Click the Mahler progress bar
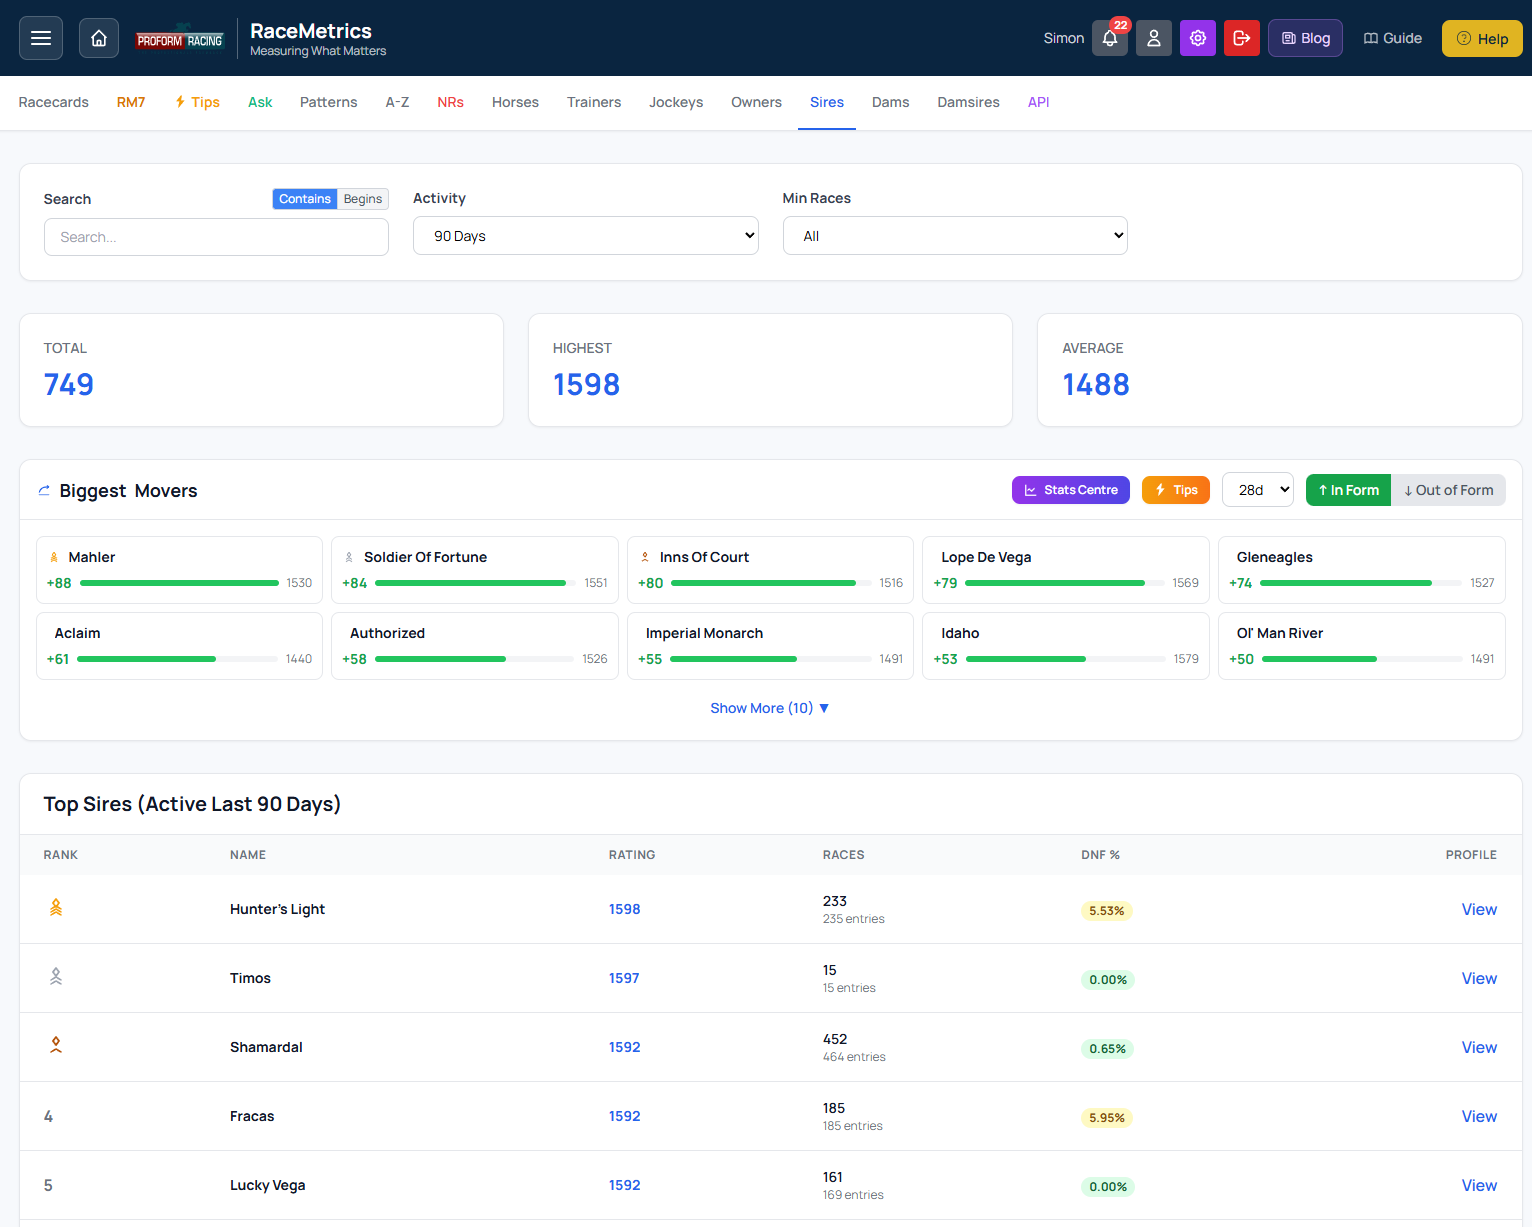 click(x=179, y=583)
